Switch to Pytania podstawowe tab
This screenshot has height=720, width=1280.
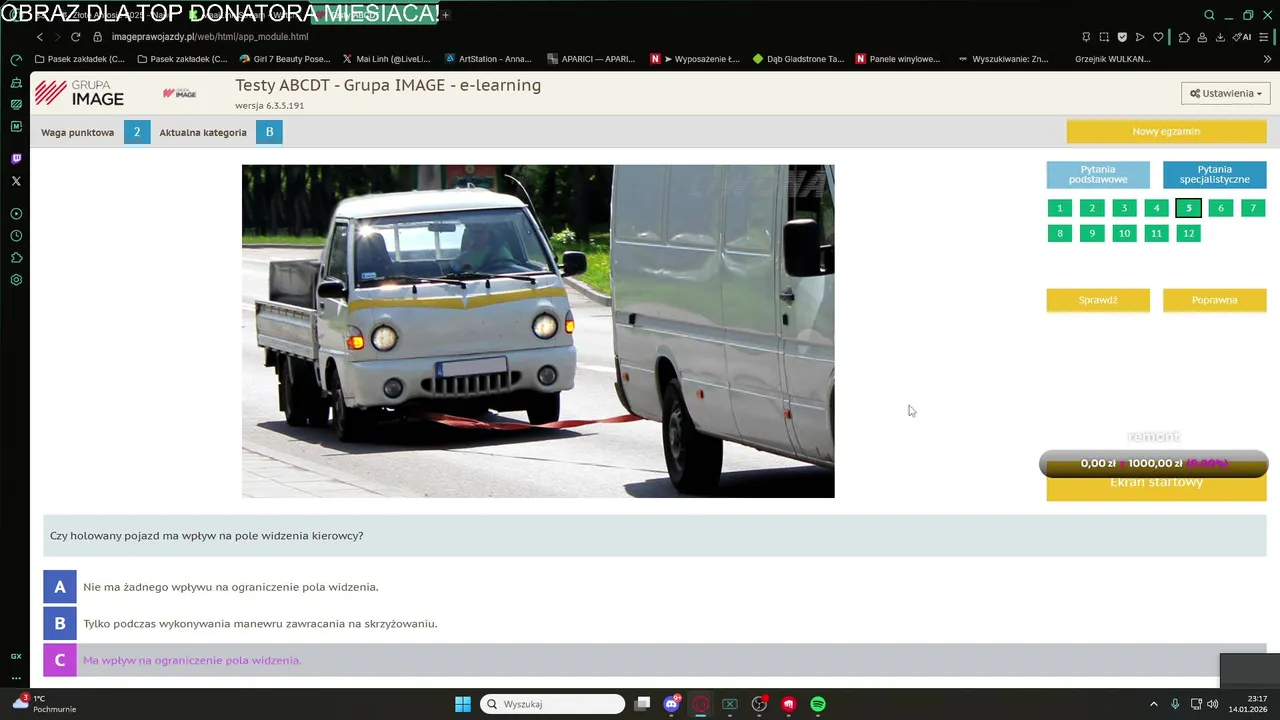1098,175
